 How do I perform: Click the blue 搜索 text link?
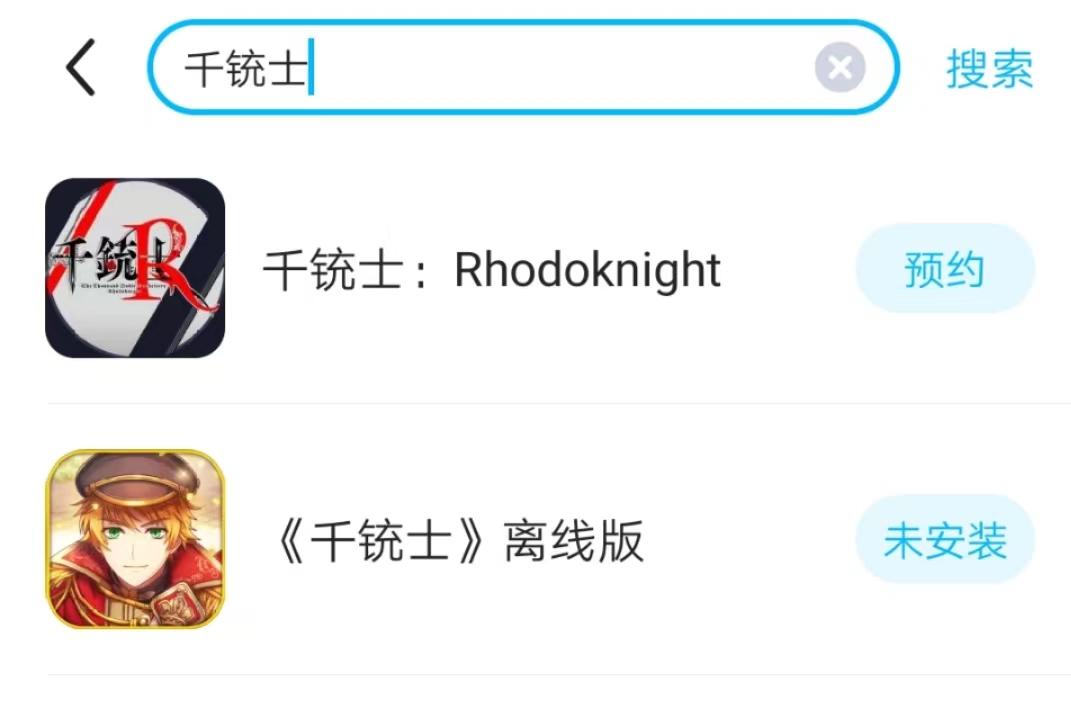[989, 68]
